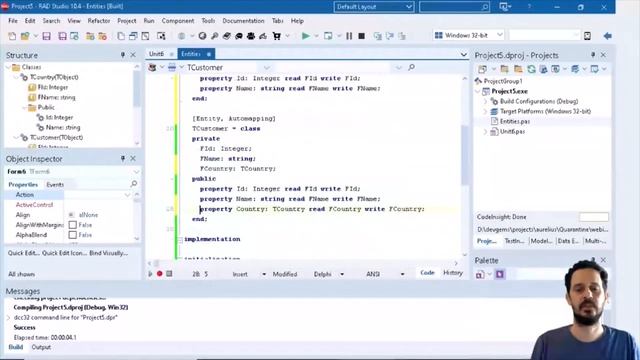The height and width of the screenshot is (360, 640).
Task: Open the Project menu
Action: coord(127,21)
